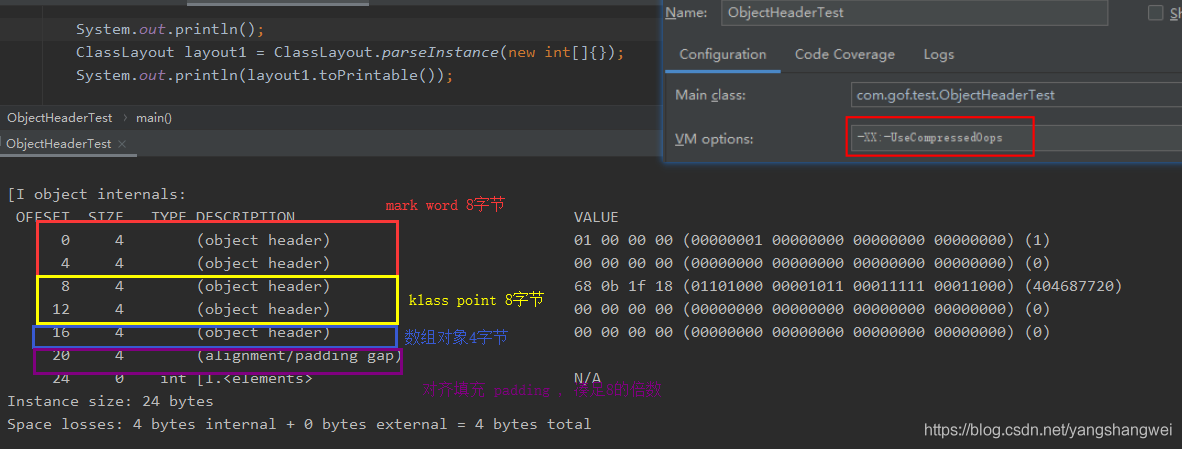Click the 'Instance size: 24 bytes' console line
The image size is (1182, 449).
coord(110,401)
